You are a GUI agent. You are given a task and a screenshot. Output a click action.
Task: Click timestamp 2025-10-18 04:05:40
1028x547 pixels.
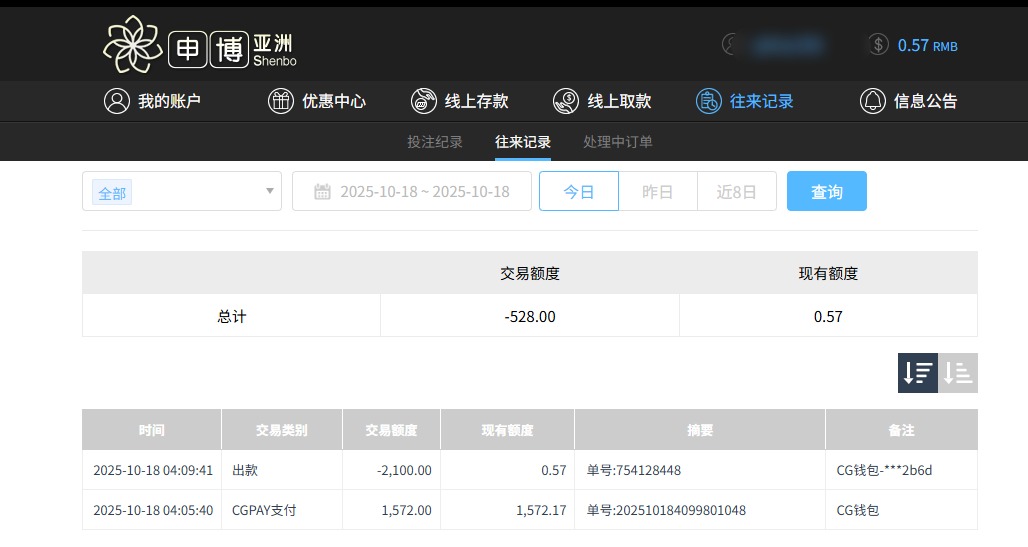(x=153, y=510)
